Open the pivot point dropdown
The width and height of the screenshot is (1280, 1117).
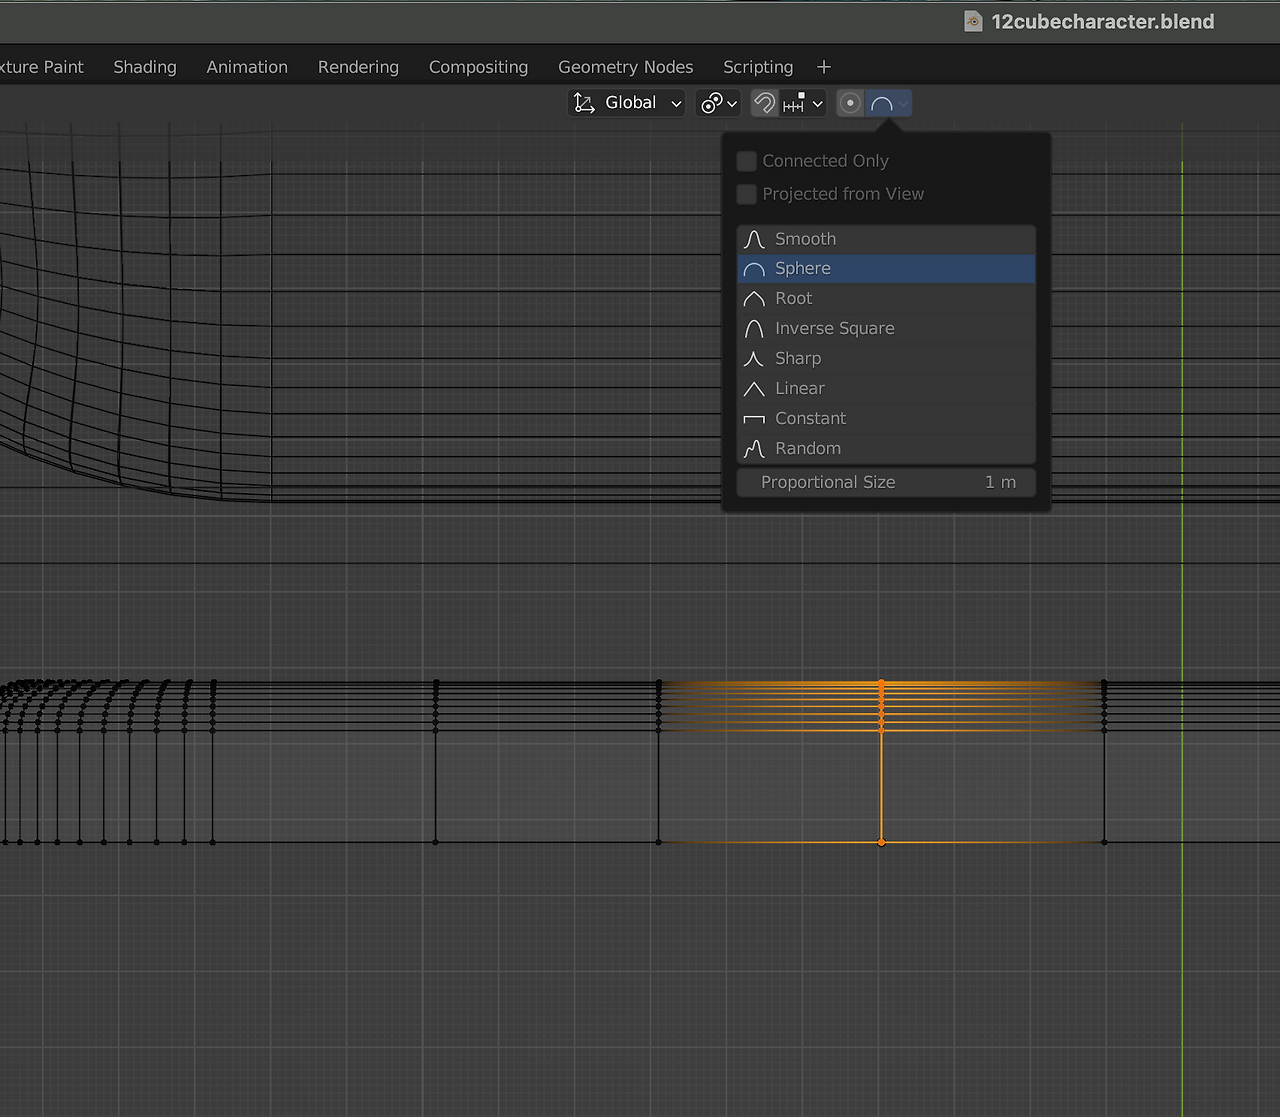click(719, 103)
